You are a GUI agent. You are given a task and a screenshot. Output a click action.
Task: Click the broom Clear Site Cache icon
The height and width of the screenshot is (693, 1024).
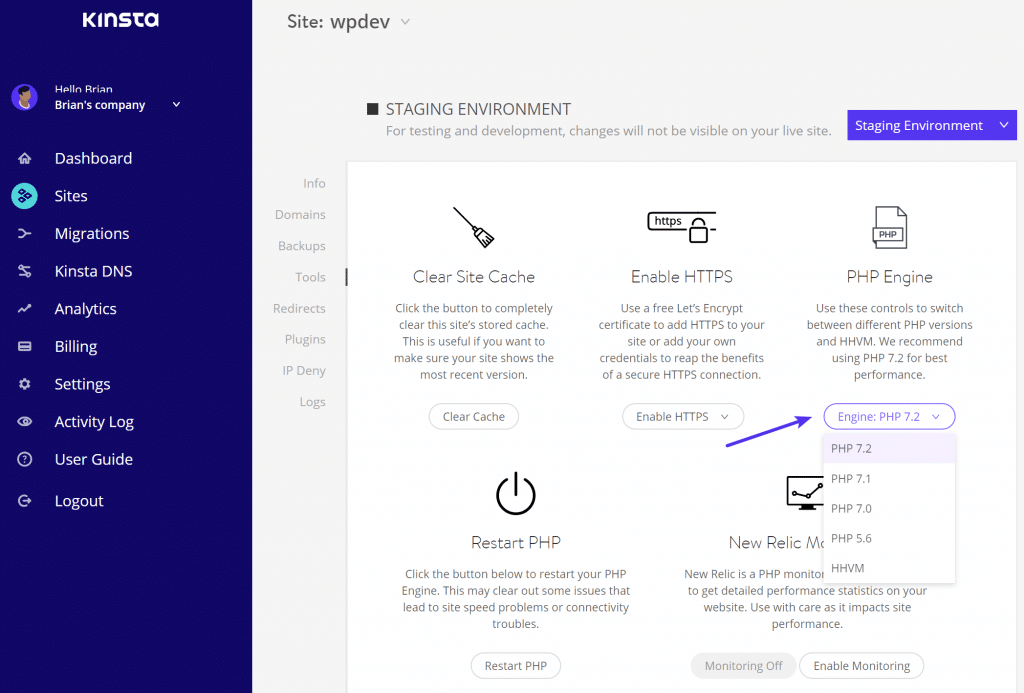pyautogui.click(x=474, y=227)
